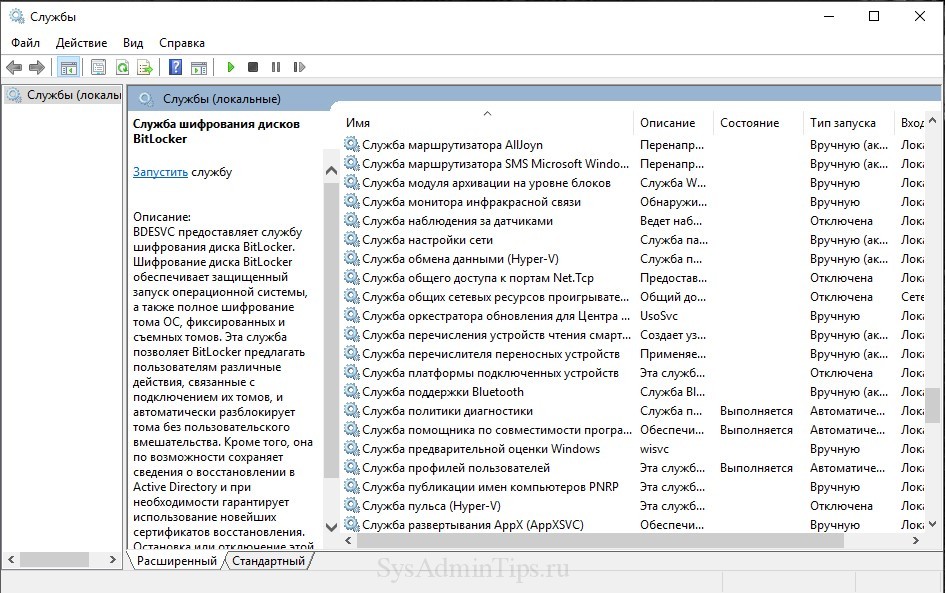Select Служба перечисления устройств чтения смарт-карт row
This screenshot has height=593, width=945.
point(633,335)
